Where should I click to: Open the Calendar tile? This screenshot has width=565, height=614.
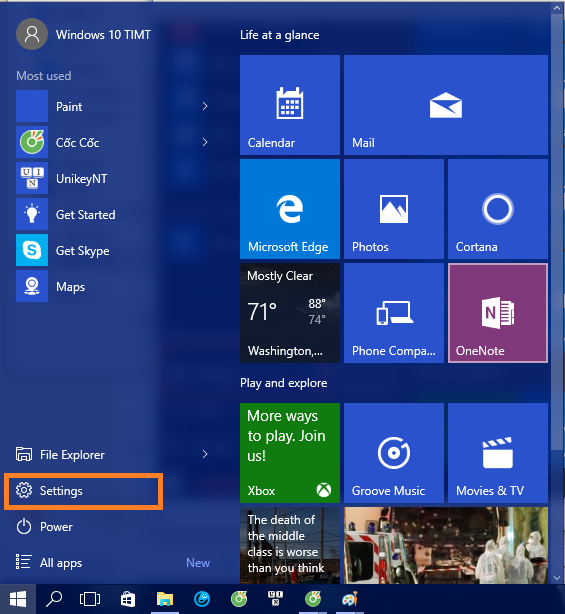pyautogui.click(x=290, y=105)
